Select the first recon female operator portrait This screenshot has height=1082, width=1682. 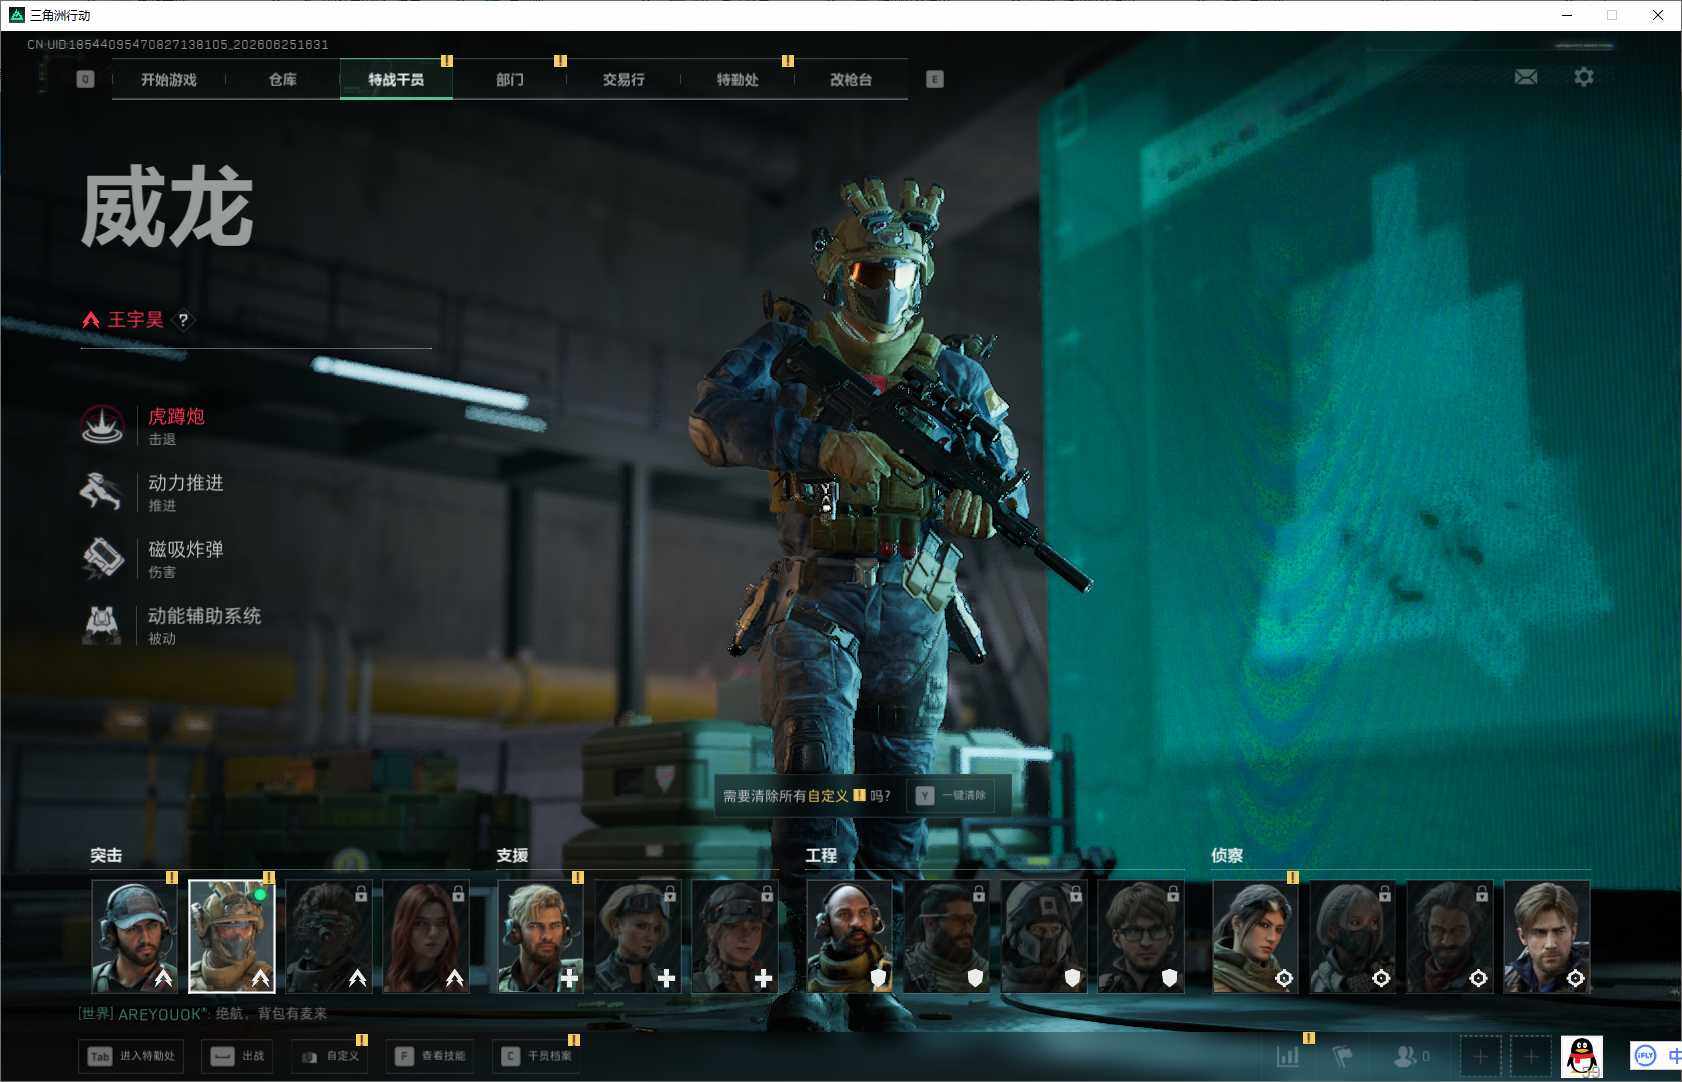pos(1255,936)
